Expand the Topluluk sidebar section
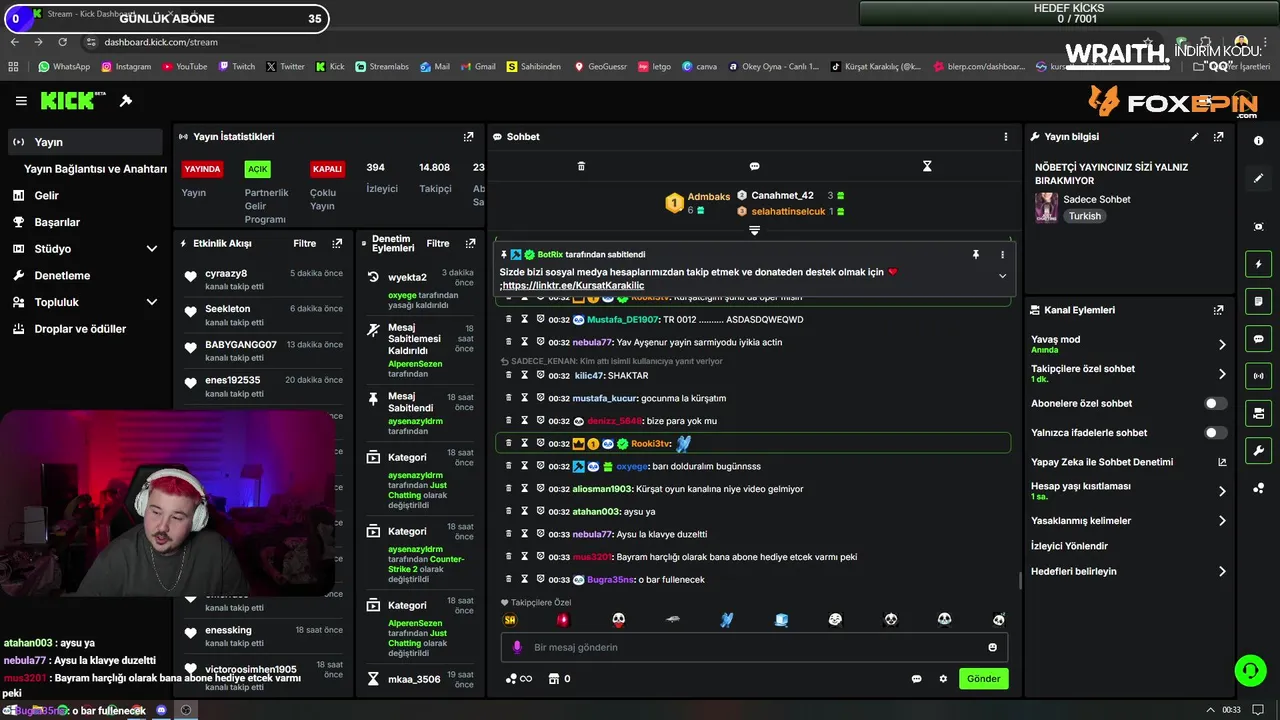 click(152, 302)
